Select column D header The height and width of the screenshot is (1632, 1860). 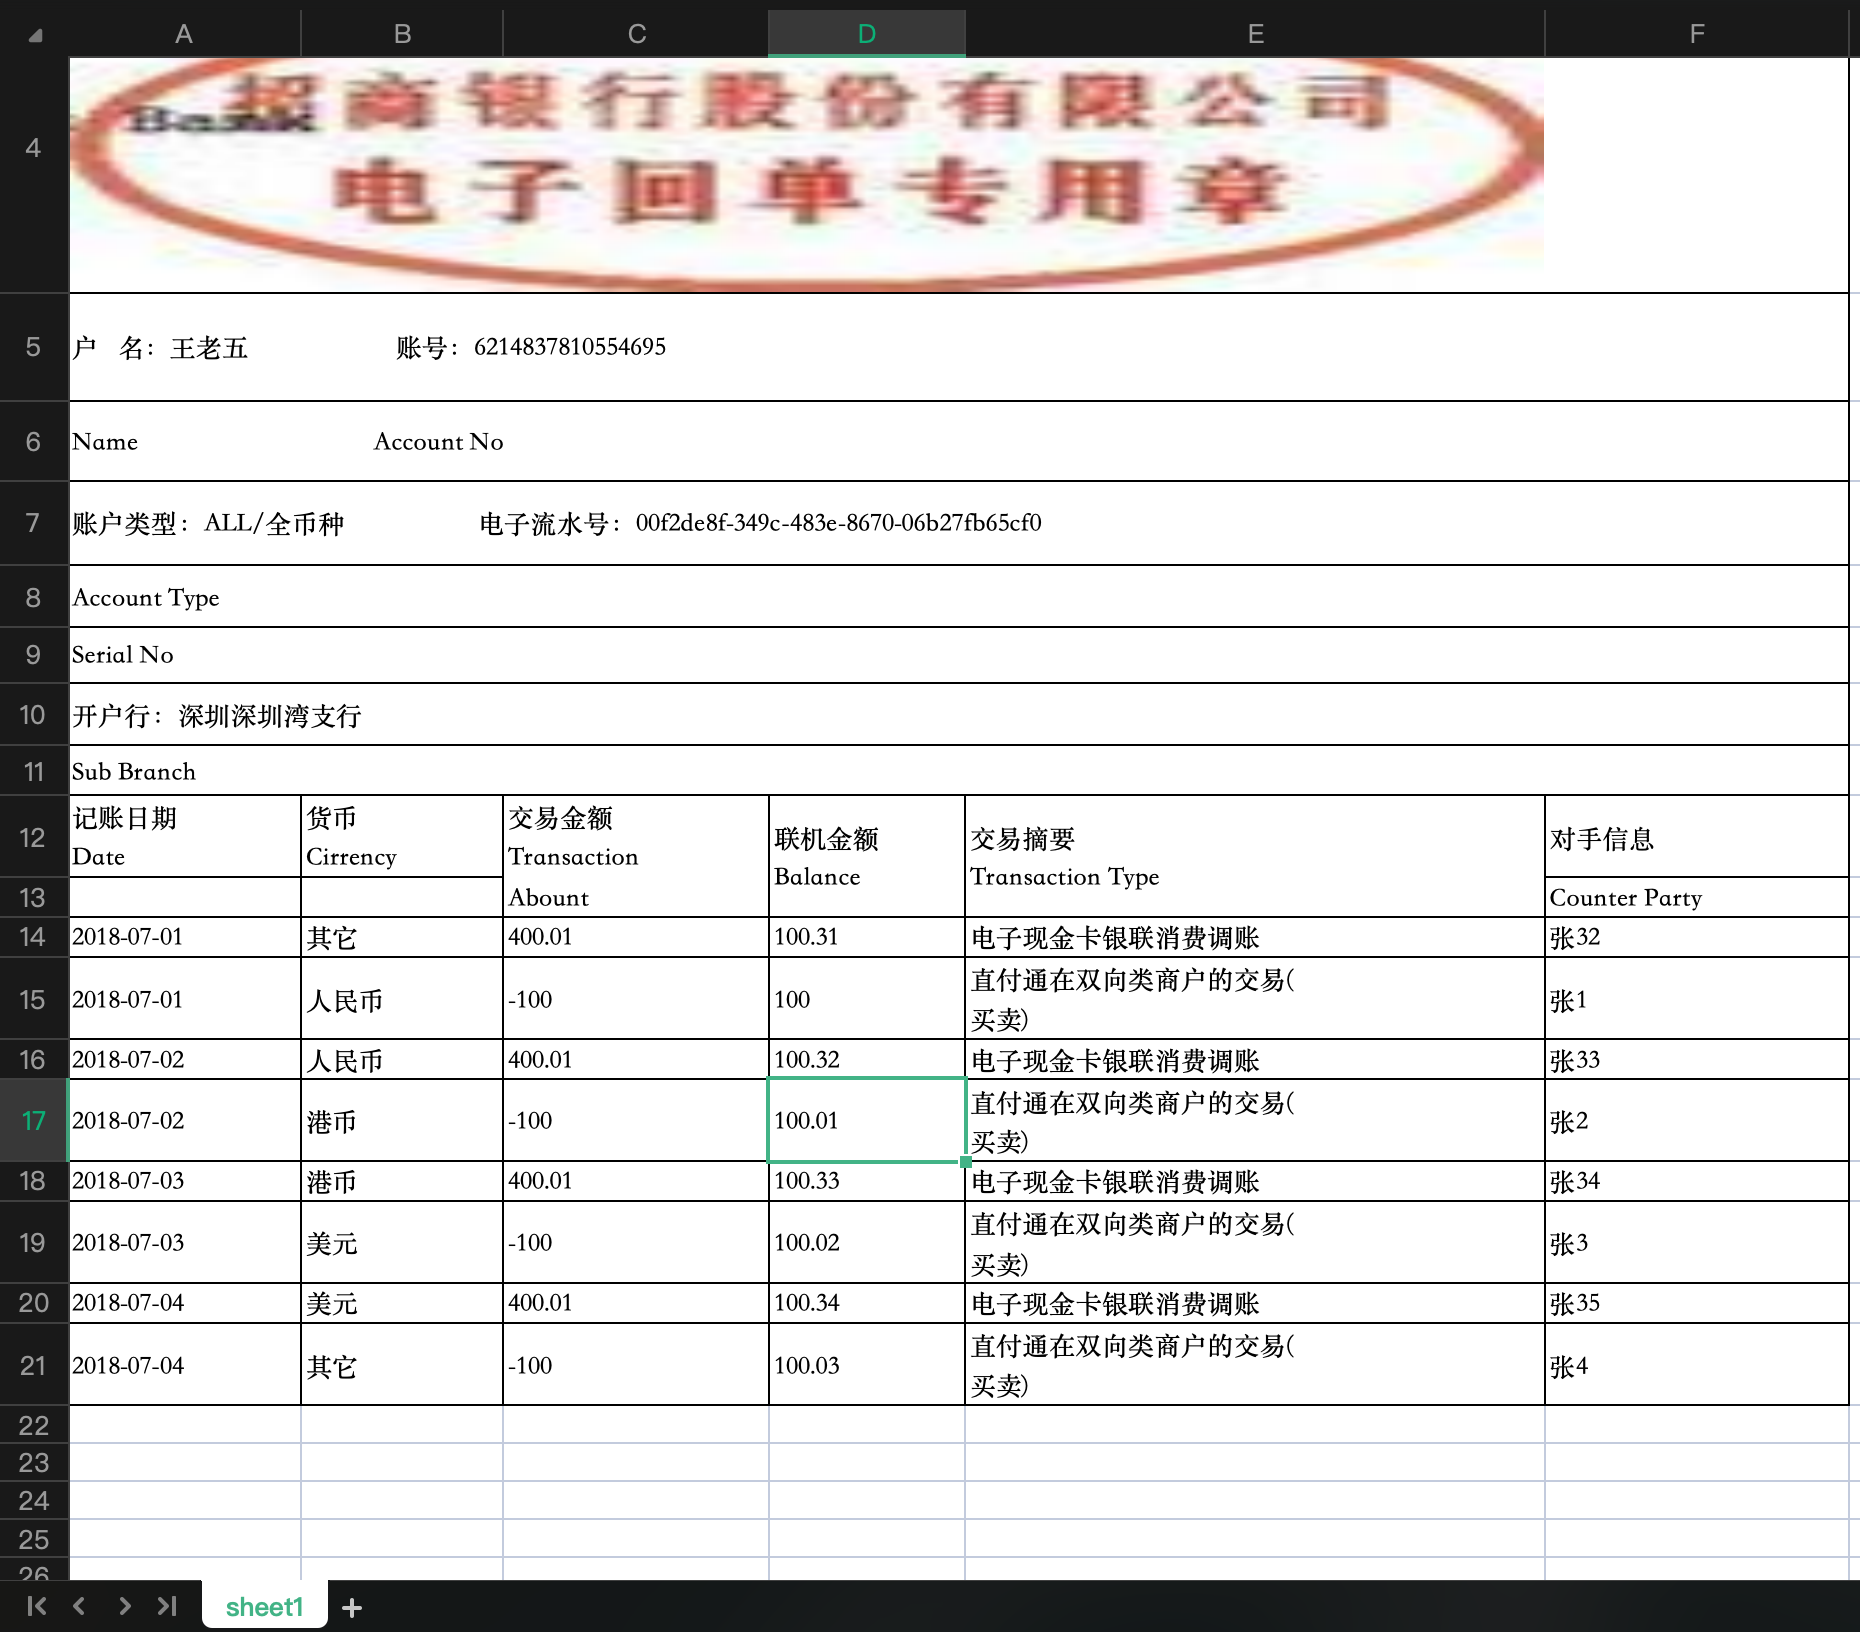pos(866,34)
